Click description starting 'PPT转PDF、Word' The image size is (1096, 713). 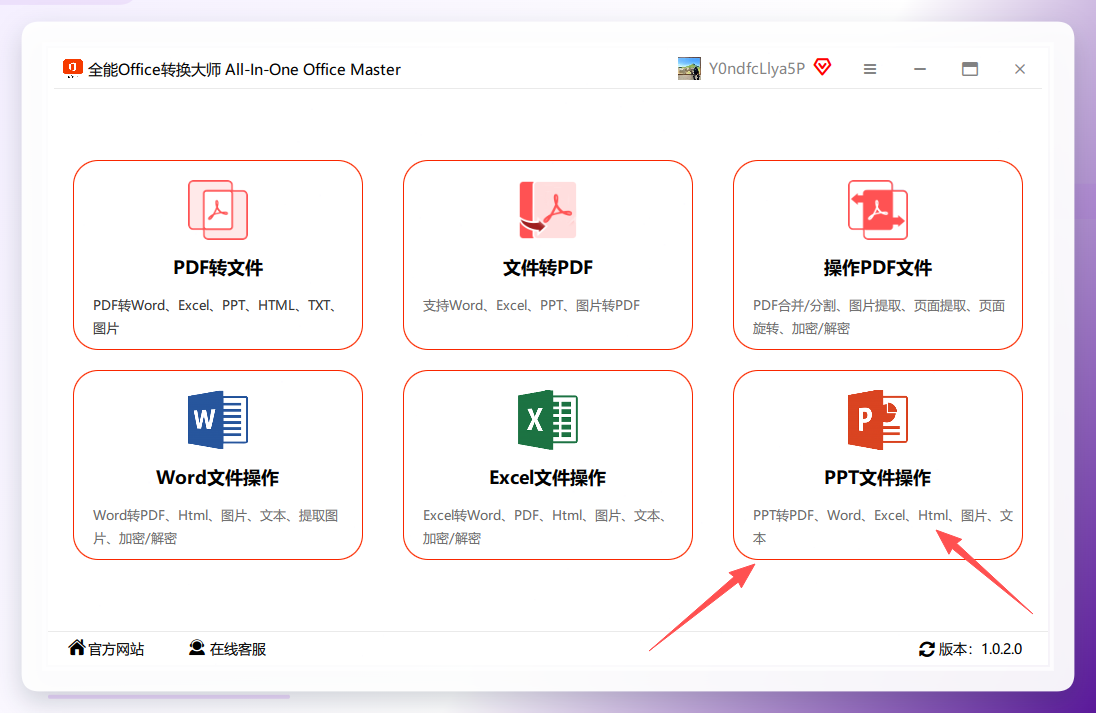[x=883, y=526]
